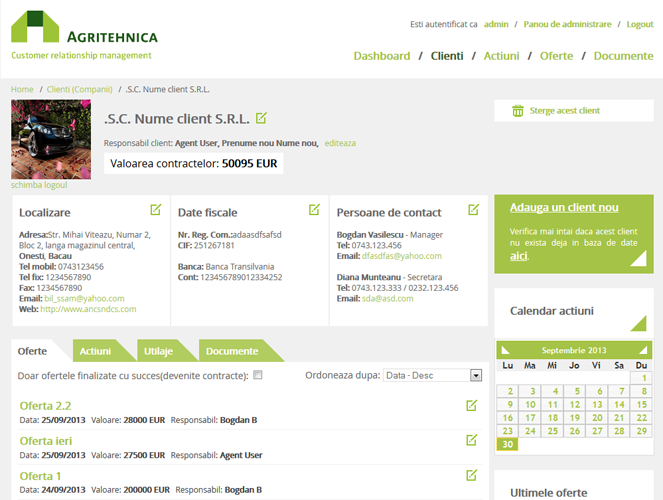The height and width of the screenshot is (500, 663).
Task: Click the Ultimele oferte heading
Action: [x=548, y=493]
